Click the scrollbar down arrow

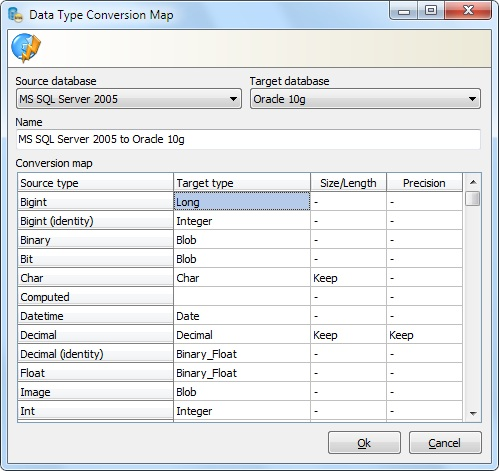[473, 413]
